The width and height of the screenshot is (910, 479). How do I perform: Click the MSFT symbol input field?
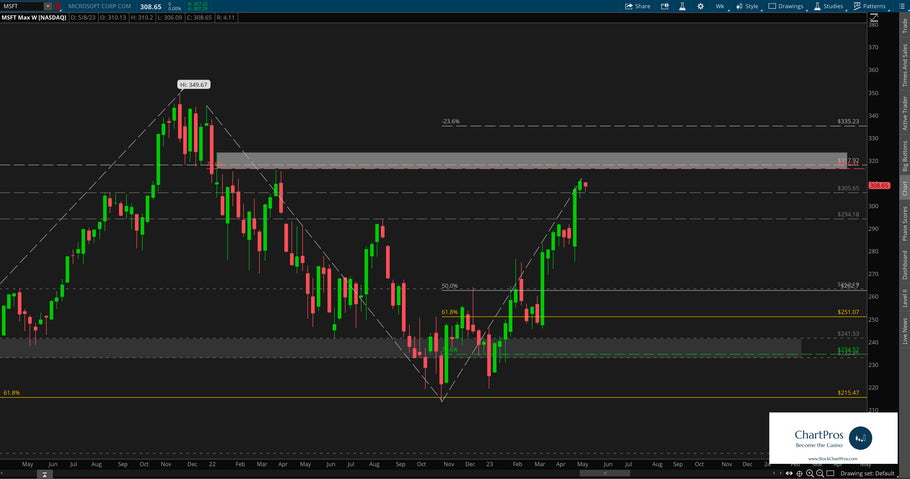22,6
